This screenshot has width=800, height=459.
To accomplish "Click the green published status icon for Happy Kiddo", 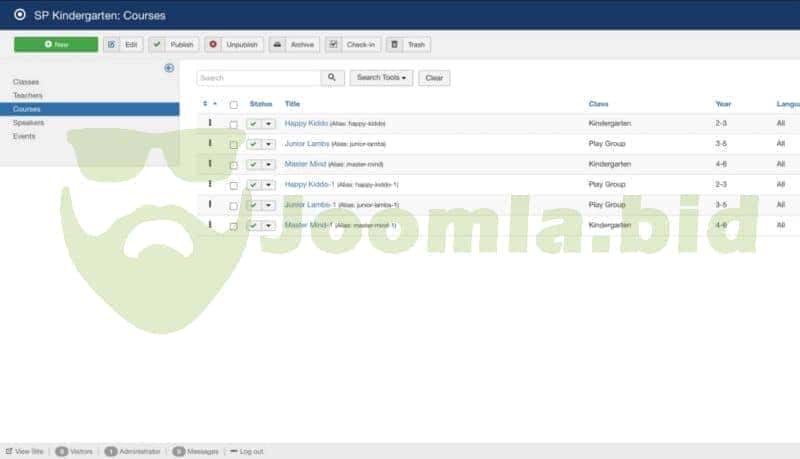I will click(254, 124).
